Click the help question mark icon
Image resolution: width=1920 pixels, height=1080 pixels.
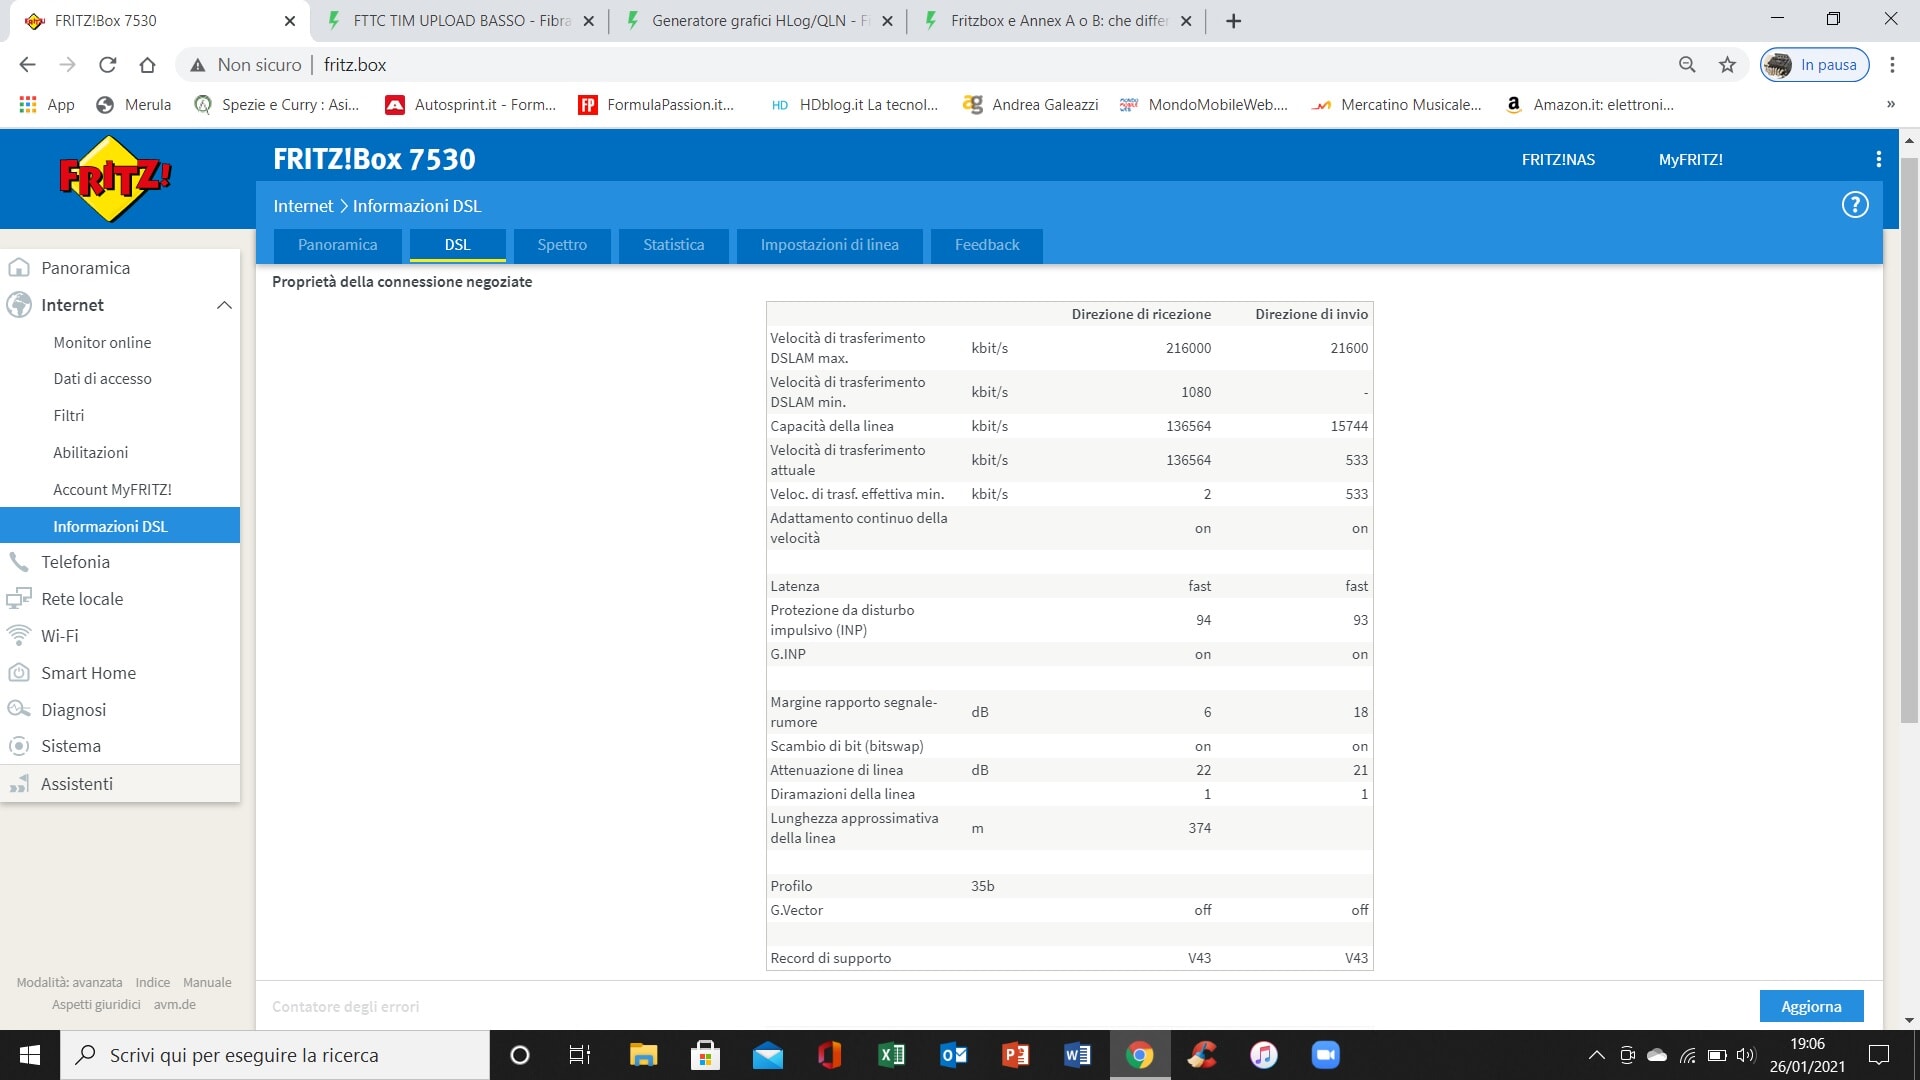pyautogui.click(x=1854, y=205)
